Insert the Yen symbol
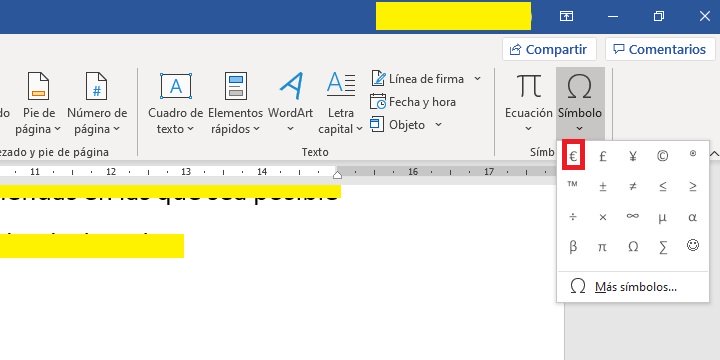Image resolution: width=720 pixels, height=360 pixels. pyautogui.click(x=633, y=156)
